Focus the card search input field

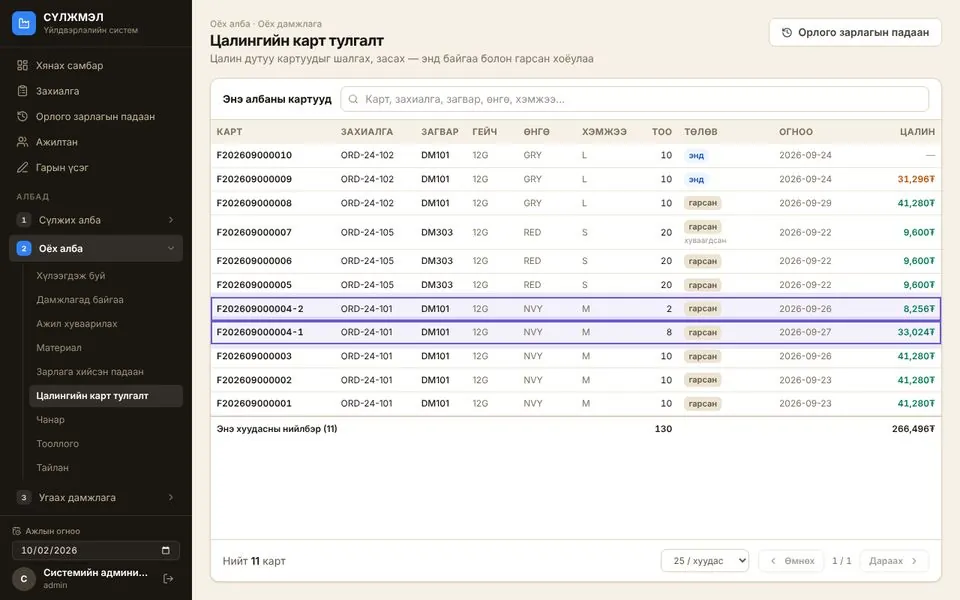[x=634, y=99]
